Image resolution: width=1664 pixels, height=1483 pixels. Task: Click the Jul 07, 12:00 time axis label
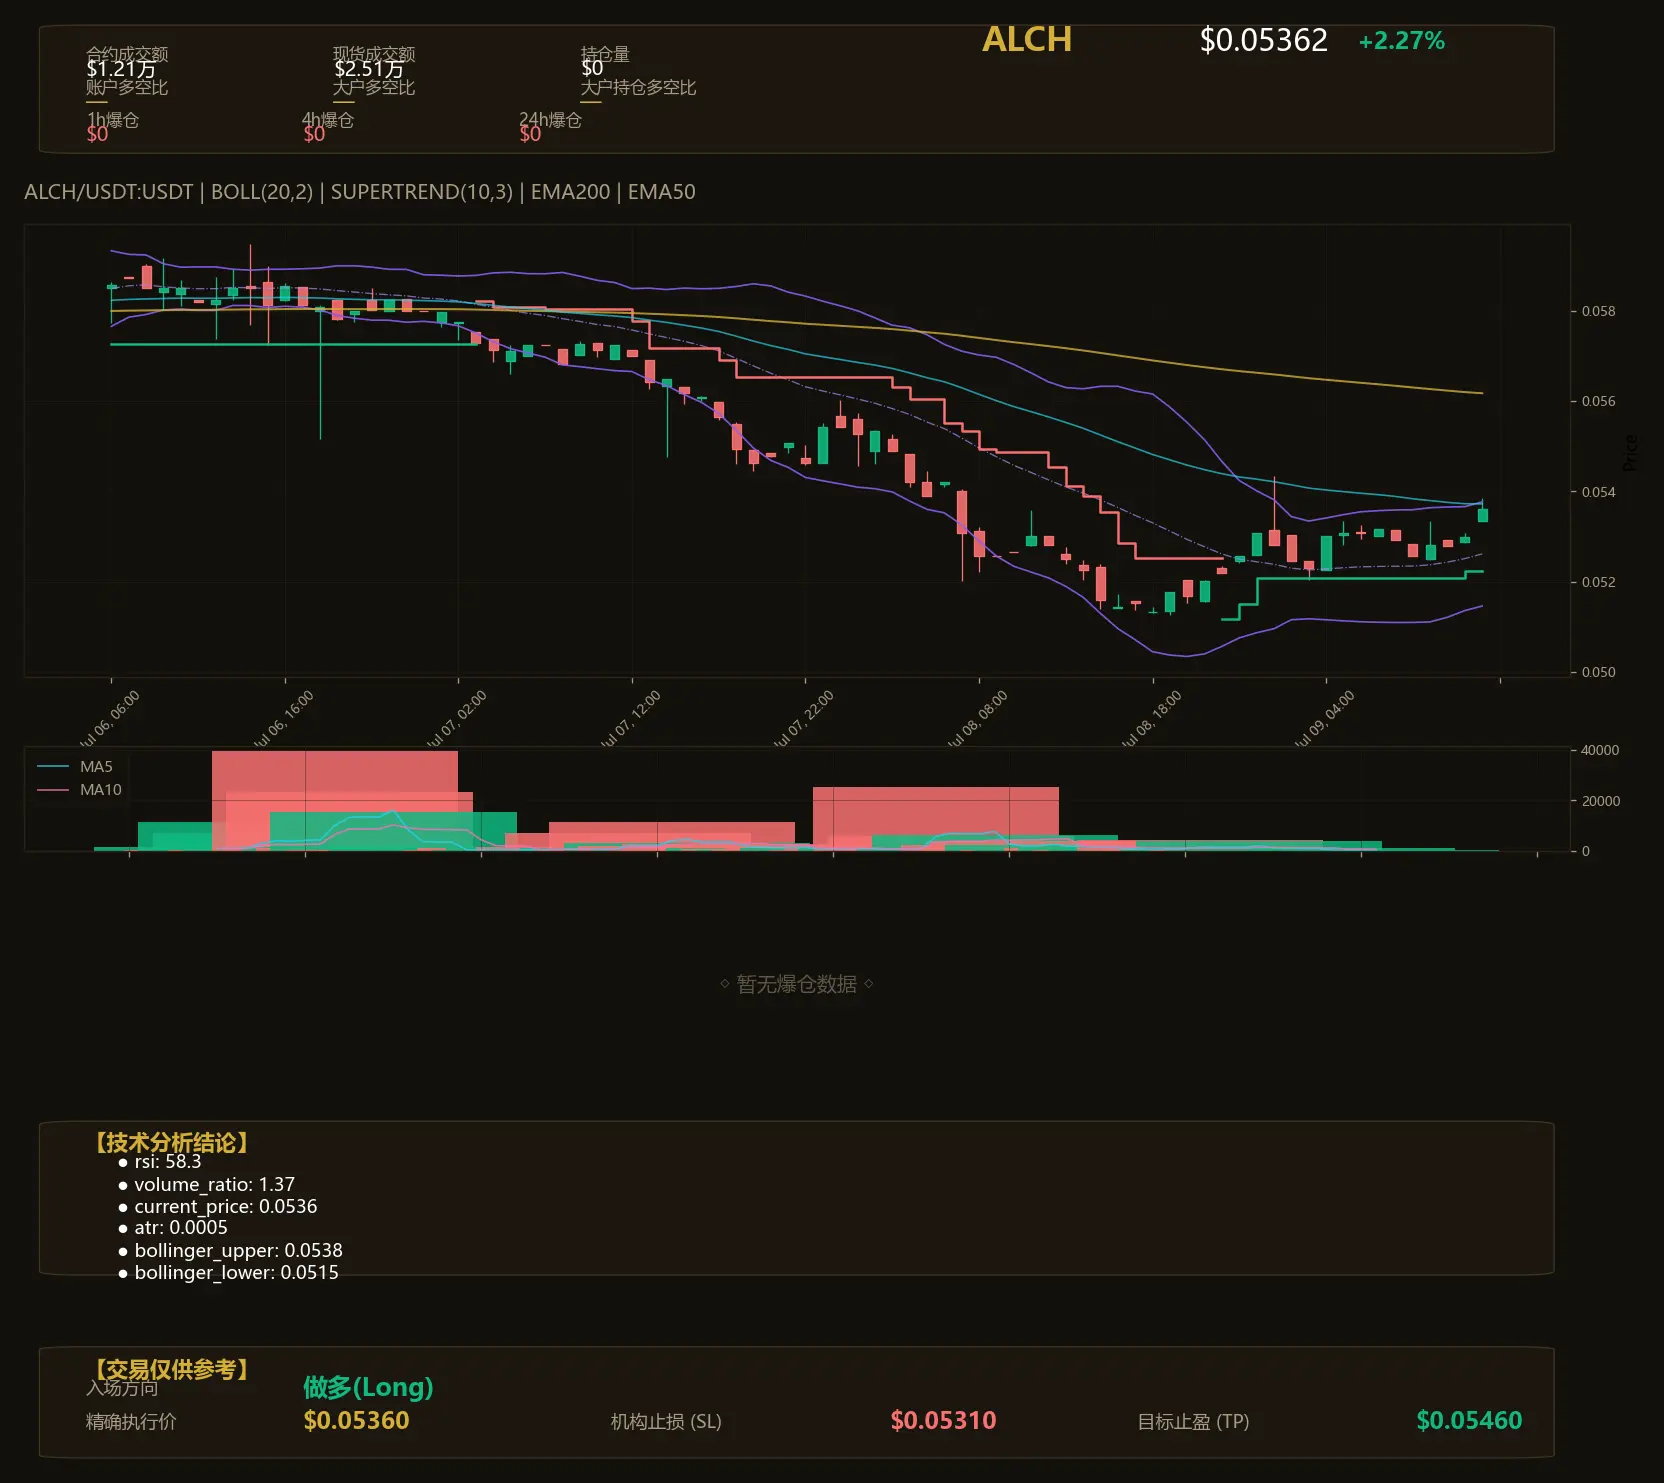pos(631,719)
